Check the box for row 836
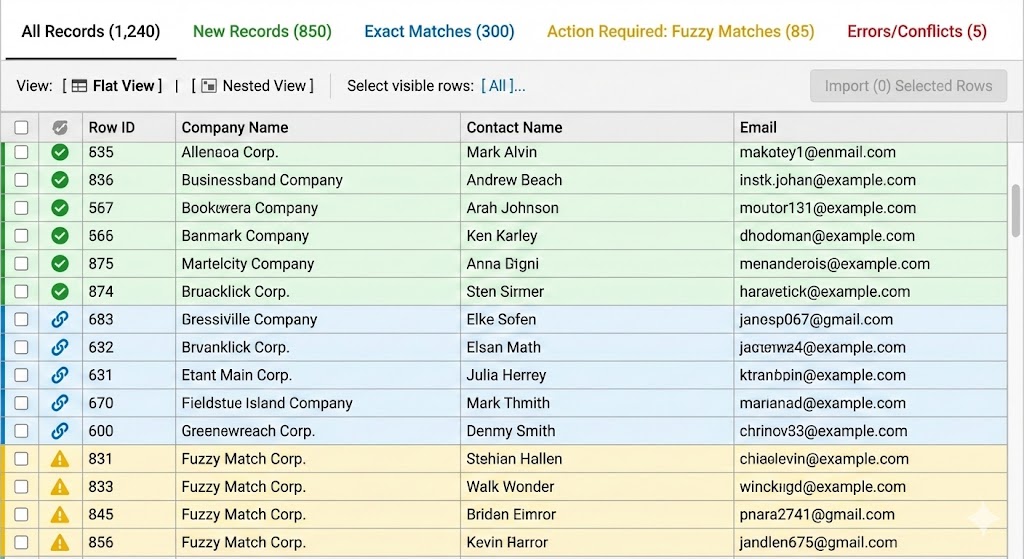Screen dimensions: 1024x559 pos(21,180)
